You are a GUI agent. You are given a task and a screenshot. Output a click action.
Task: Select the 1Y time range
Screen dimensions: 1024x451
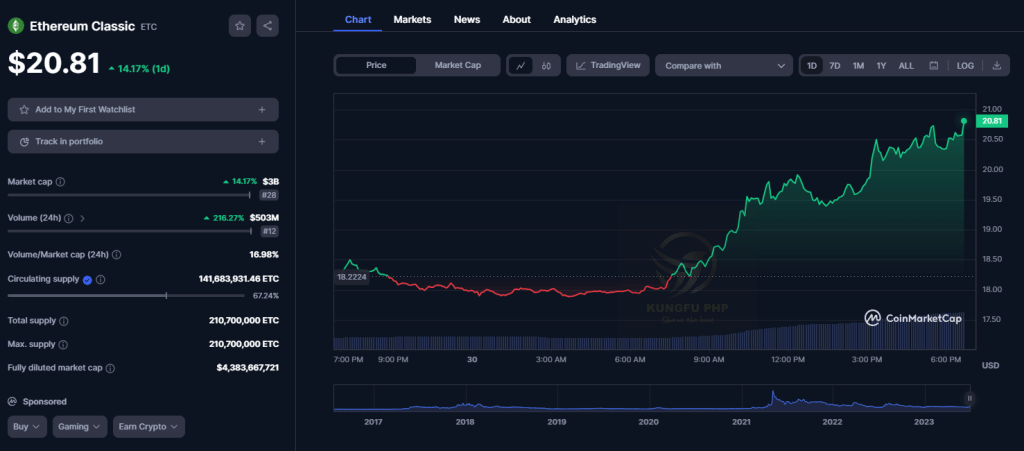(882, 65)
